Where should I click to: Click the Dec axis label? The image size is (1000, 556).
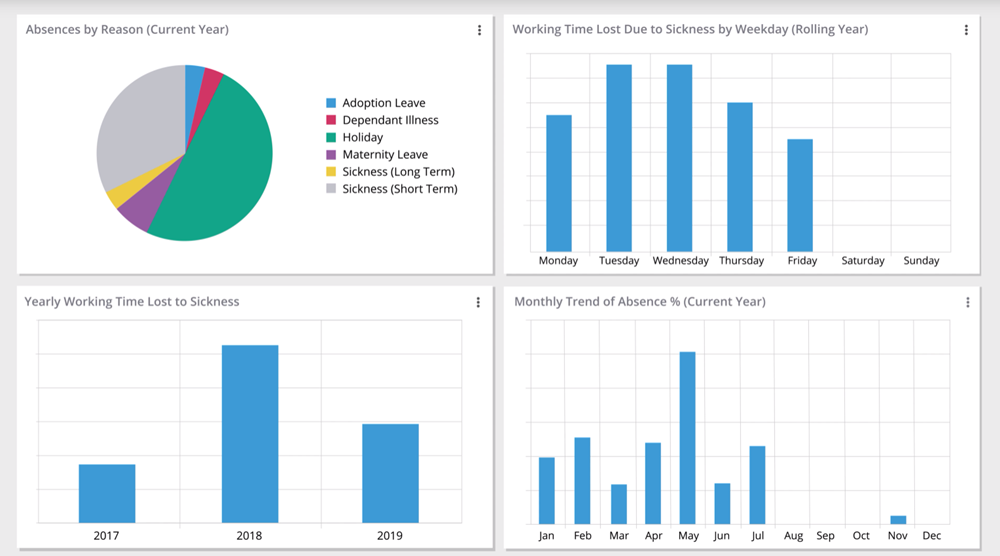931,536
